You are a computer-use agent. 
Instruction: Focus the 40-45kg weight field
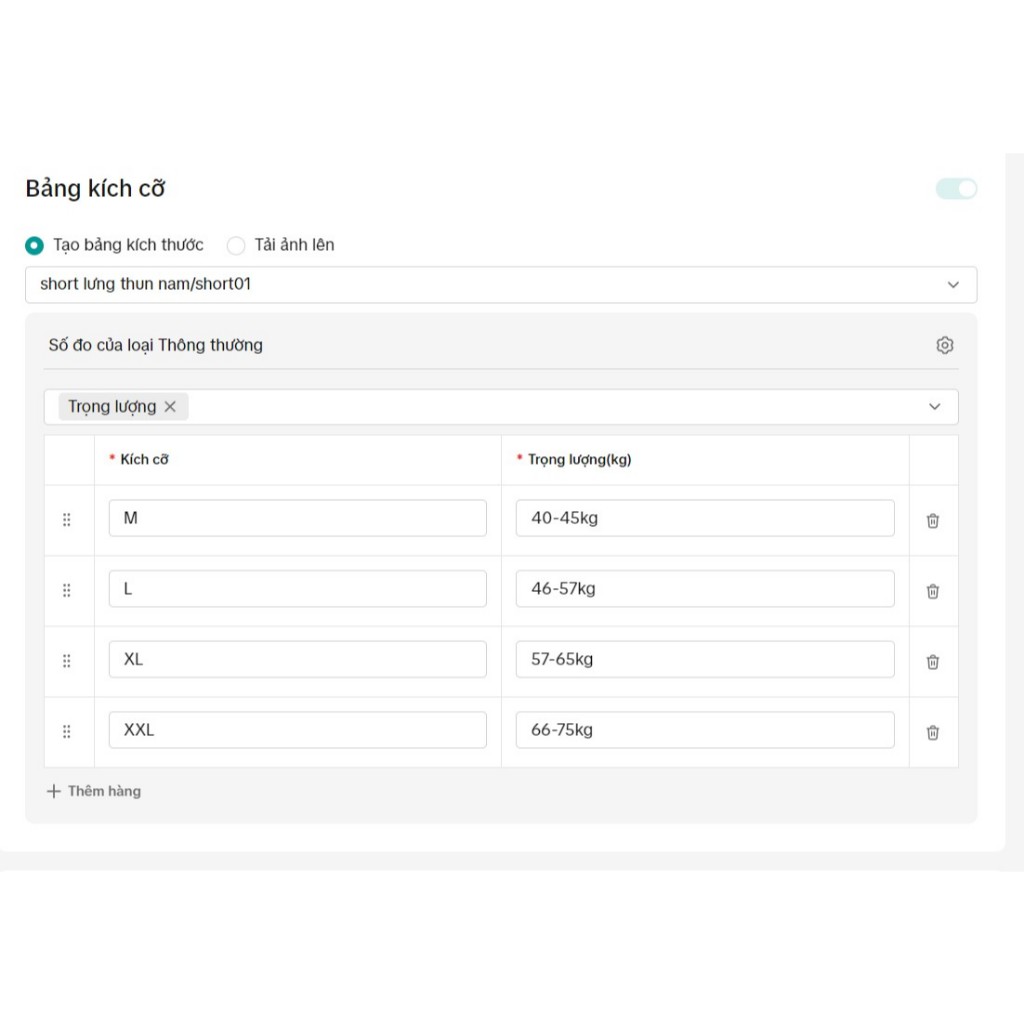point(704,518)
